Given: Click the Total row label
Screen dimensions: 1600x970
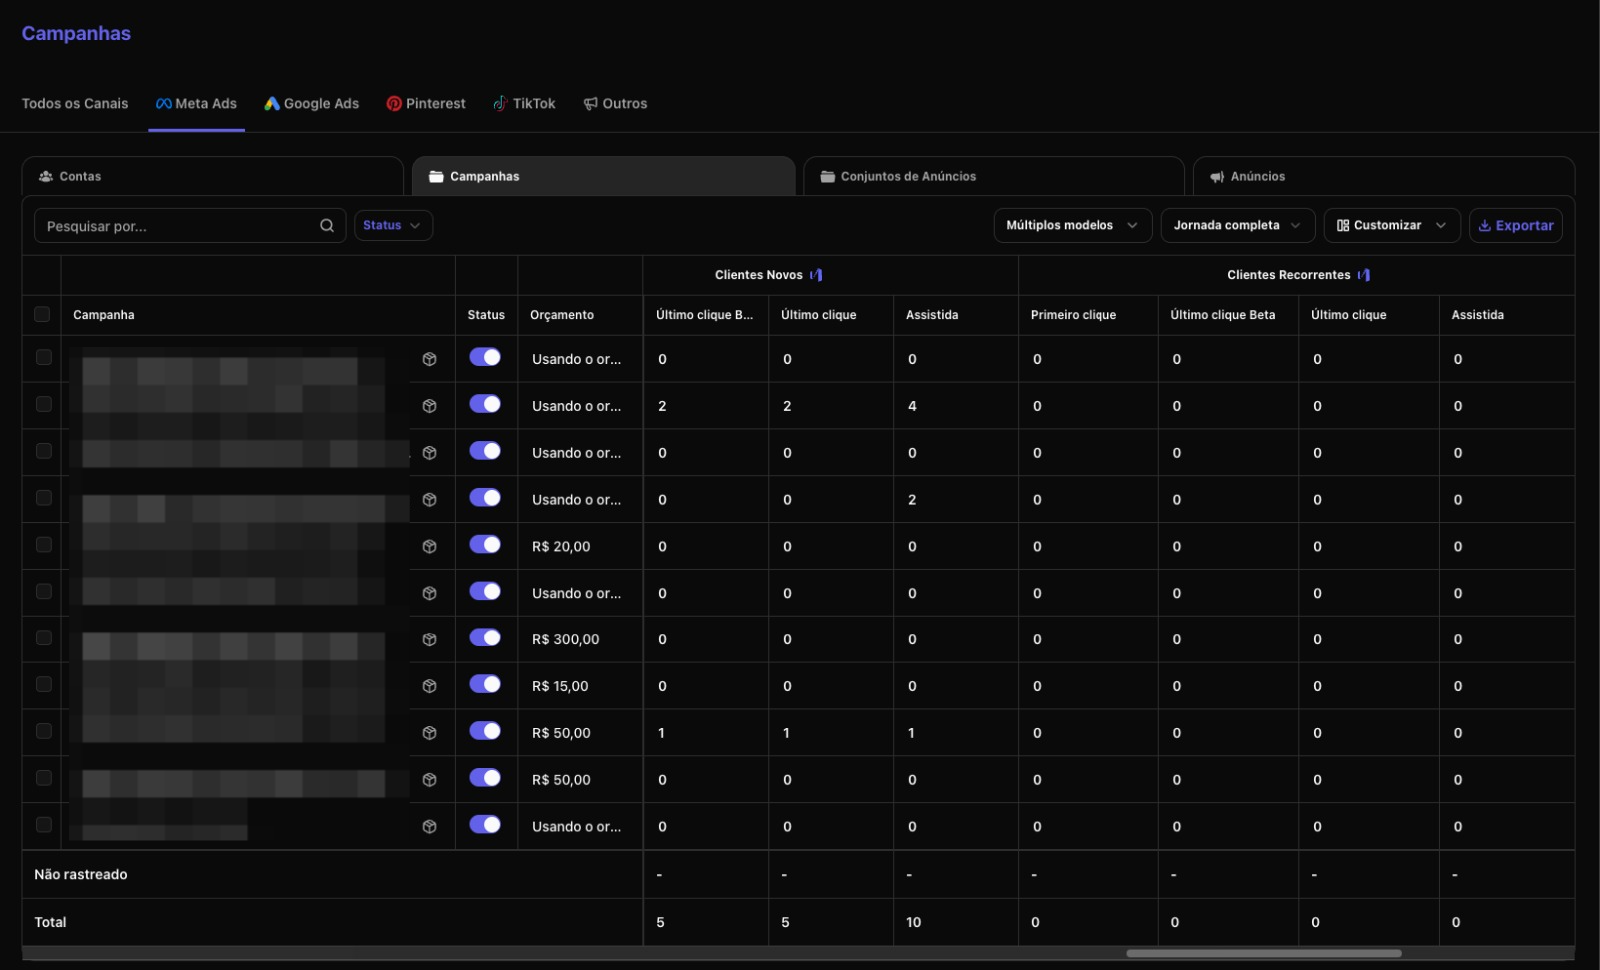Looking at the screenshot, I should 50,923.
